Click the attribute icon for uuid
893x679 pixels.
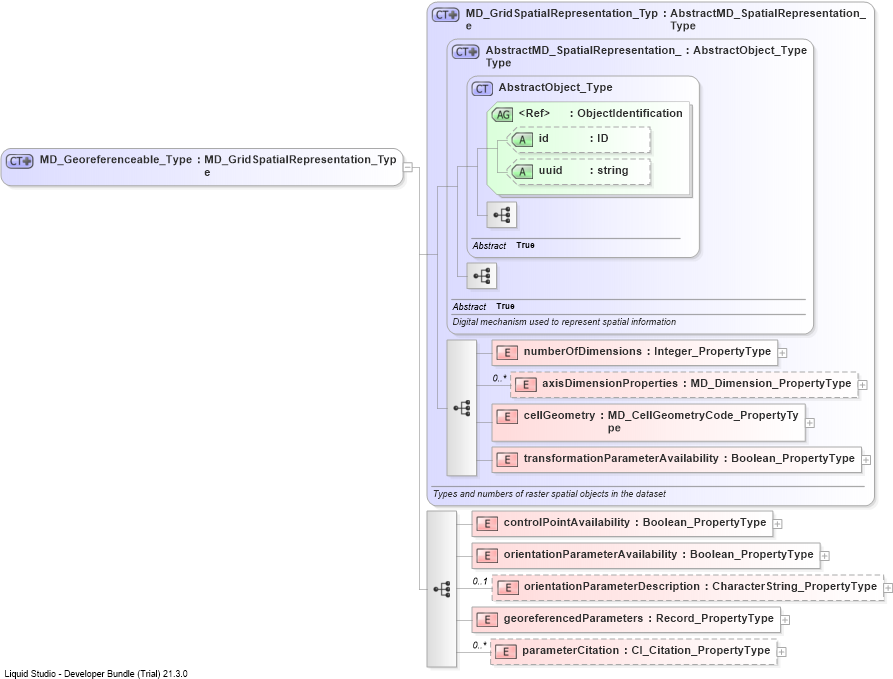pyautogui.click(x=522, y=171)
